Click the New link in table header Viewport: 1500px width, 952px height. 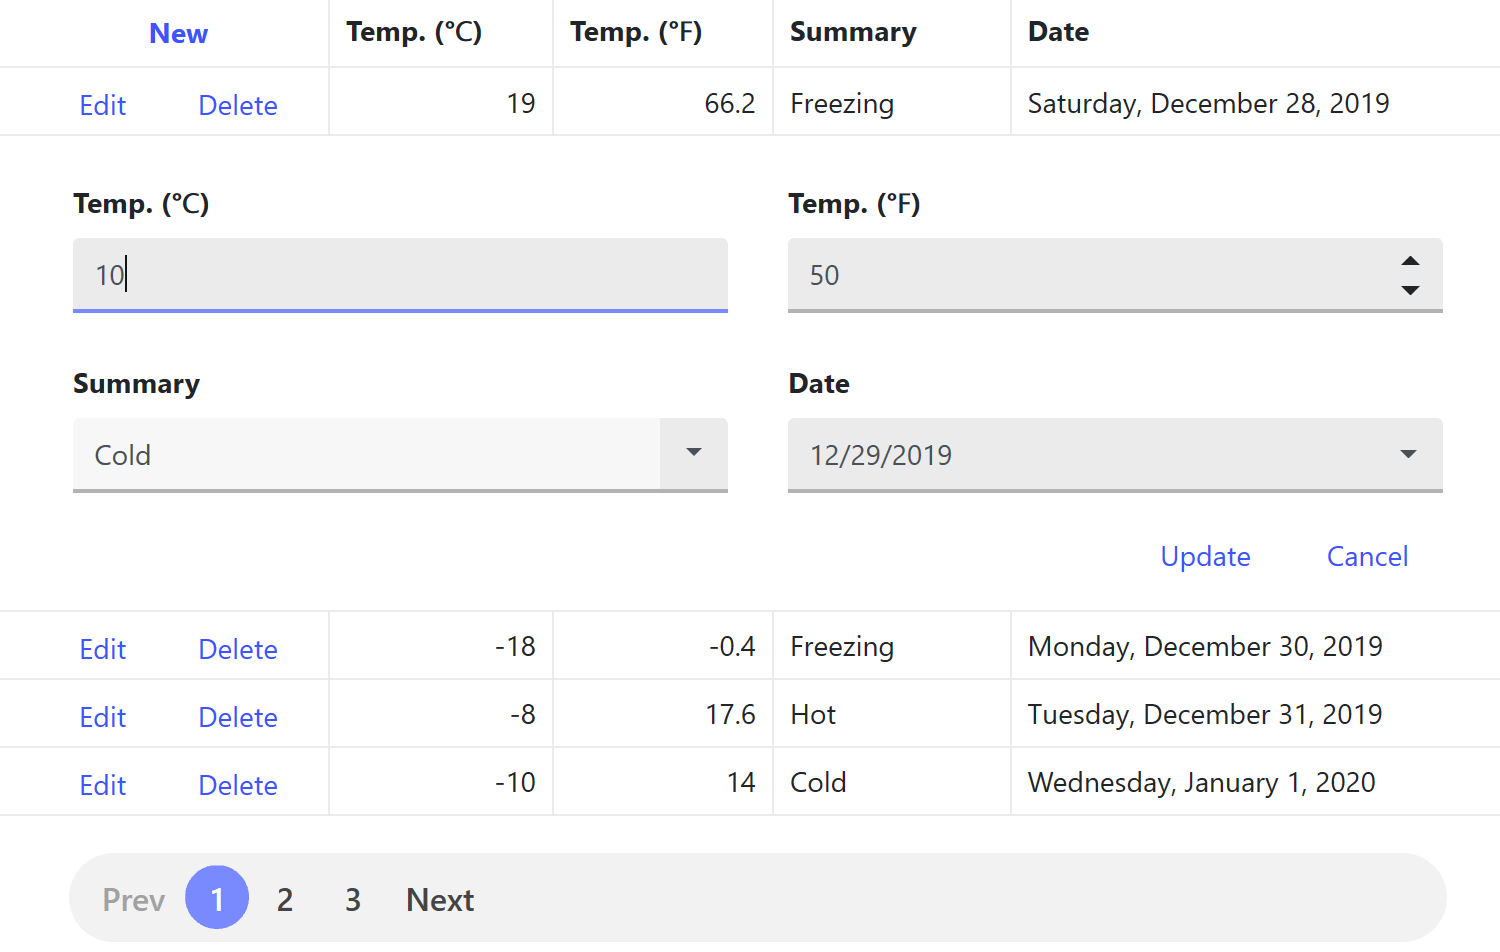[x=178, y=34]
